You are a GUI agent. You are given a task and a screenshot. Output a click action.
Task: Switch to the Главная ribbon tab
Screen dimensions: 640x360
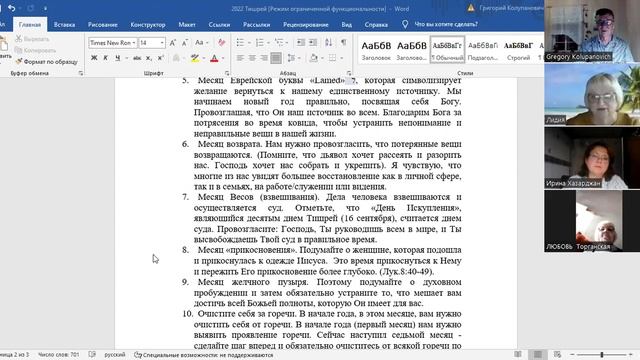30,24
